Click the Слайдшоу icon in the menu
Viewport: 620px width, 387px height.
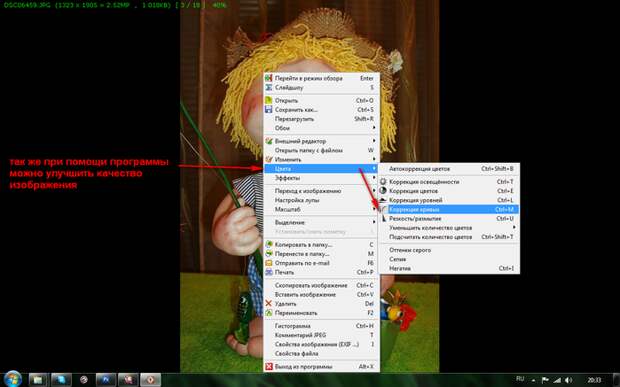[x=268, y=87]
